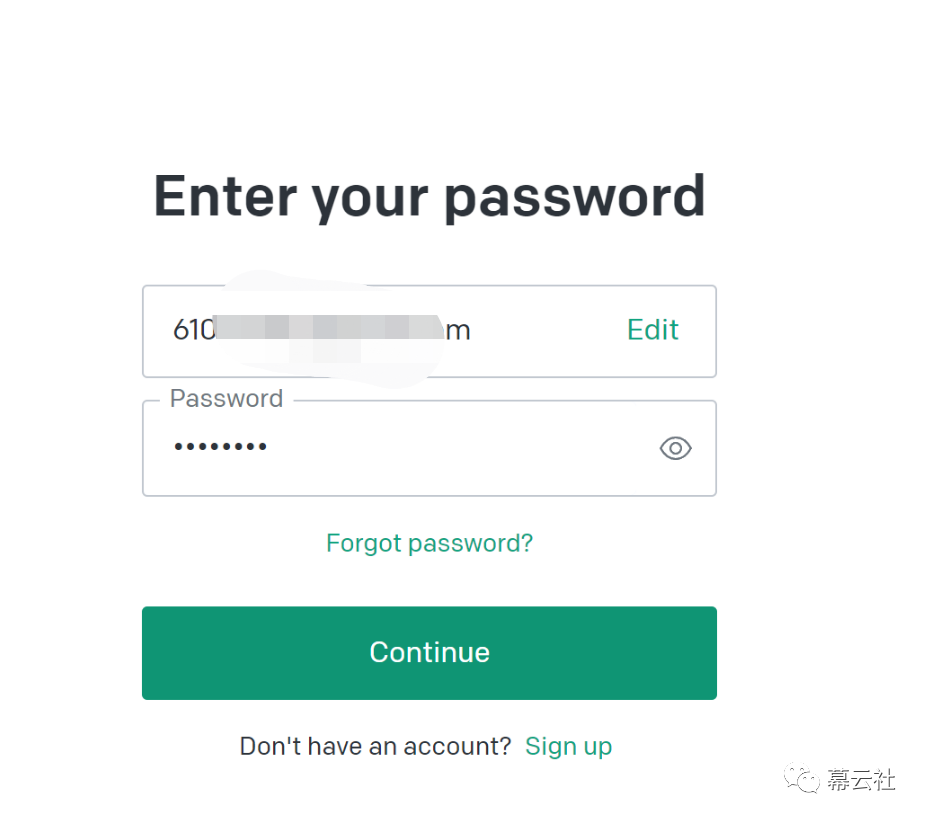Click the word 'your' in the heading
This screenshot has height=820, width=925.
tap(370, 201)
